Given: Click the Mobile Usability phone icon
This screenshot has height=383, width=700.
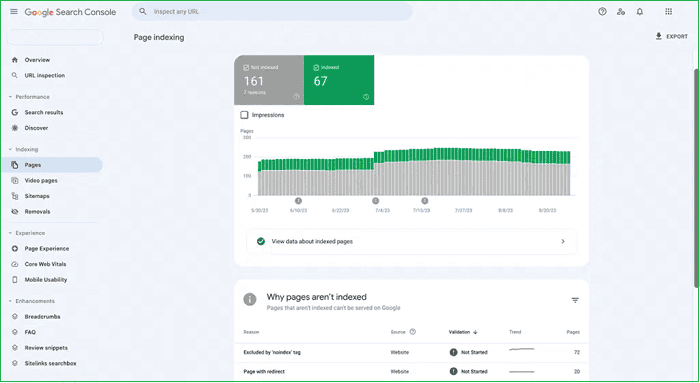Looking at the screenshot, I should 15,280.
